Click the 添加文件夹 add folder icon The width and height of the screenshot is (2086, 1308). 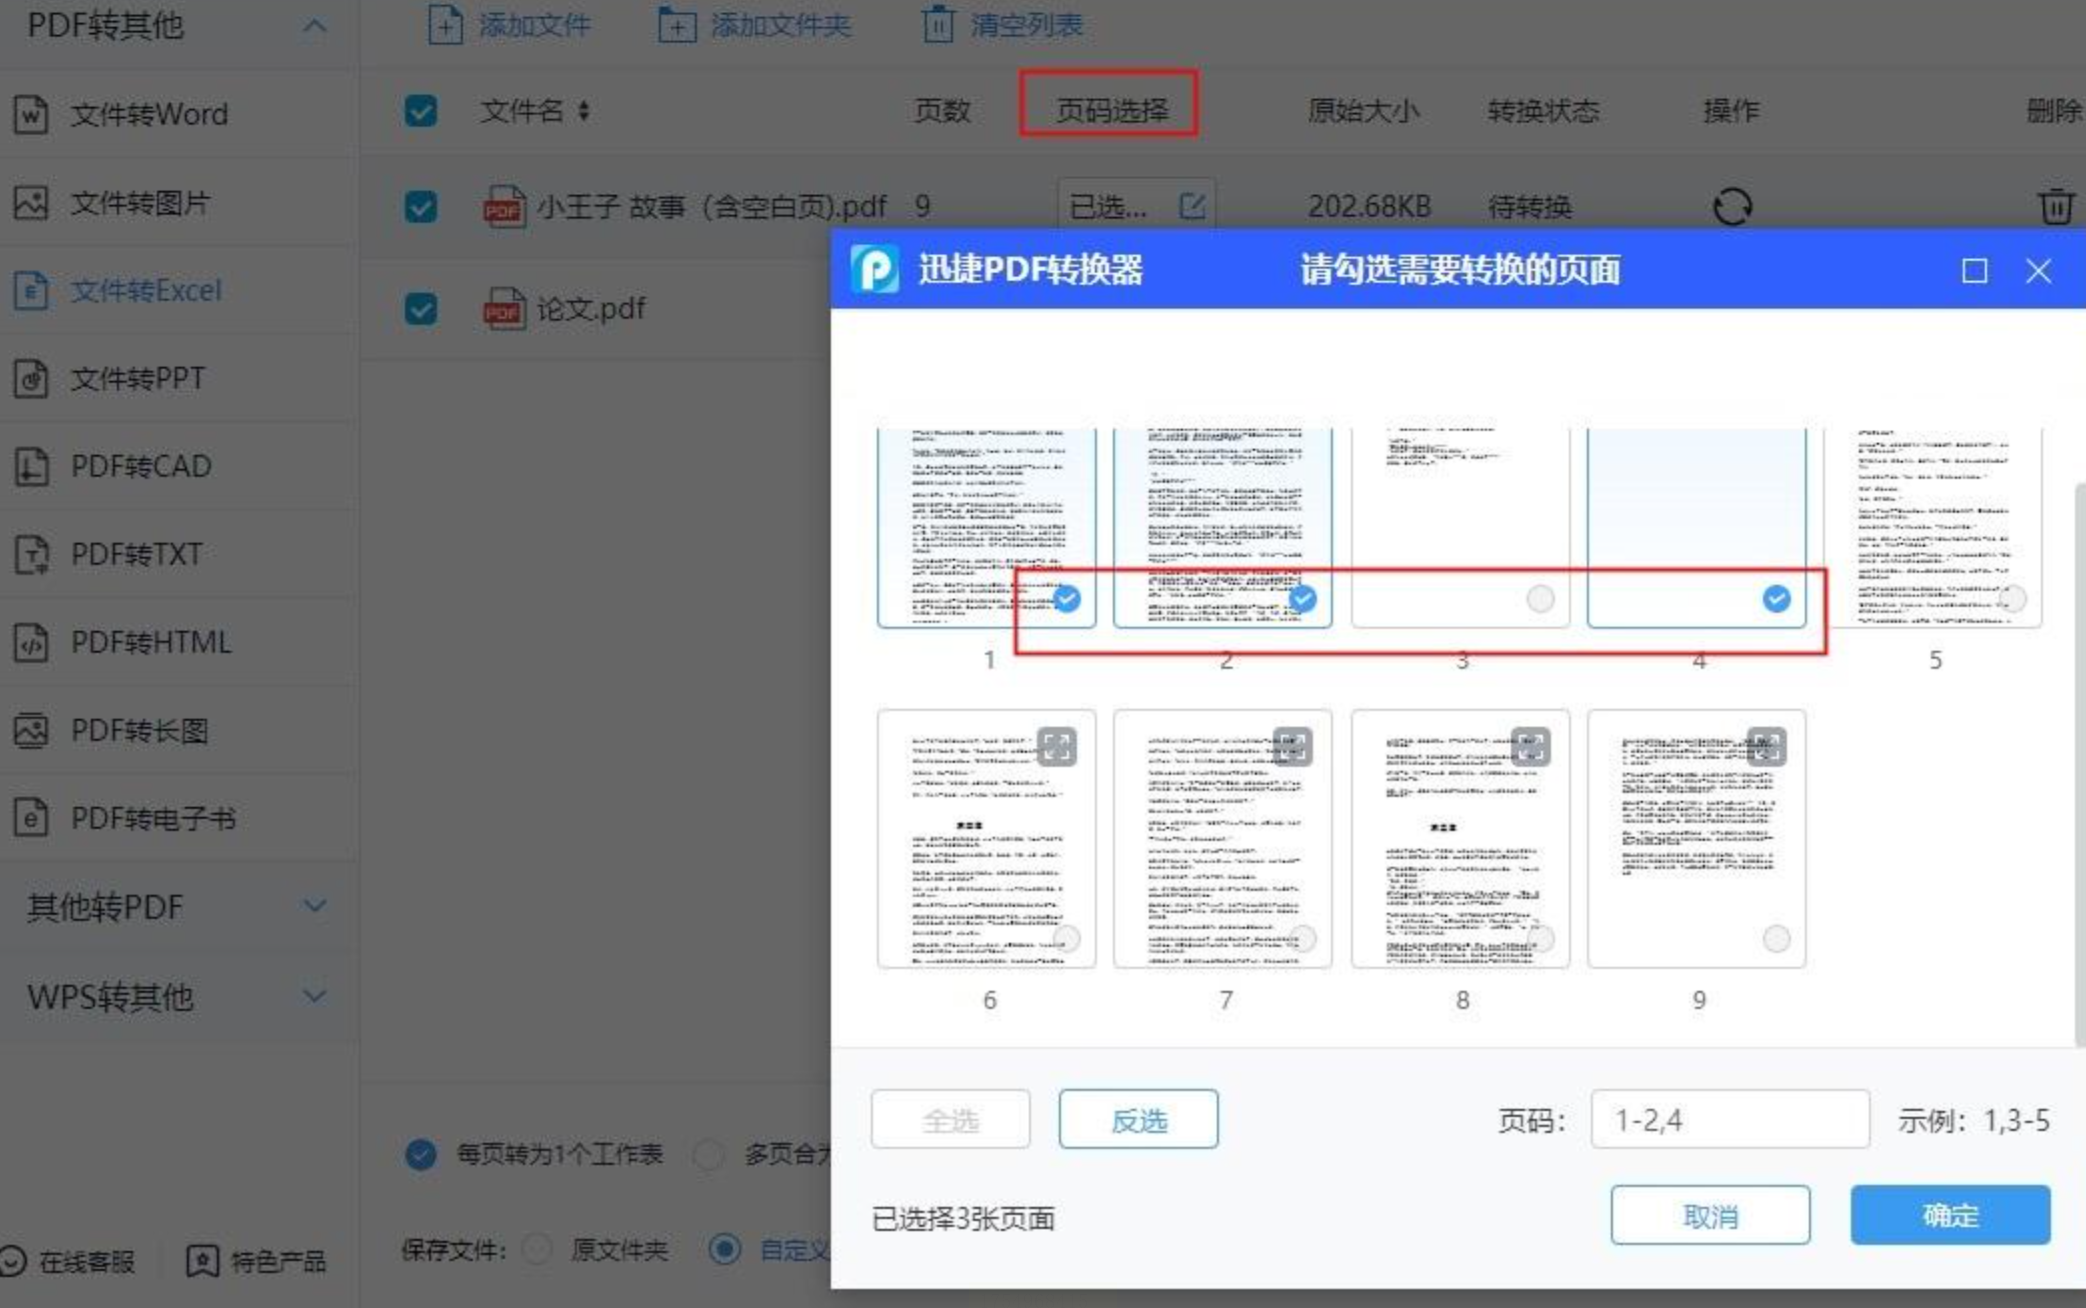[676, 24]
